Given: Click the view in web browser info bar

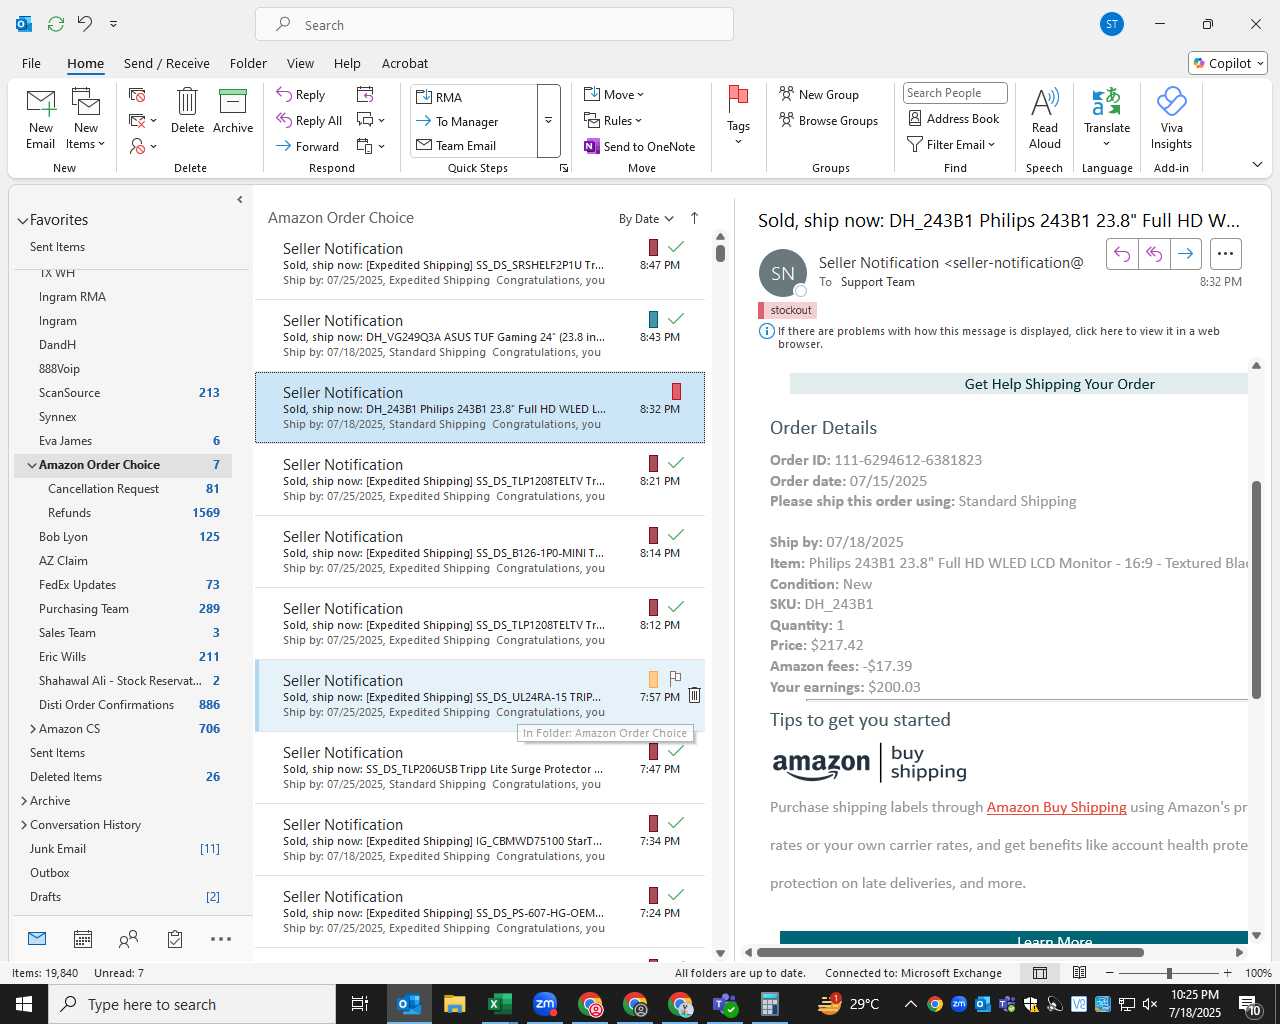Looking at the screenshot, I should (x=998, y=337).
